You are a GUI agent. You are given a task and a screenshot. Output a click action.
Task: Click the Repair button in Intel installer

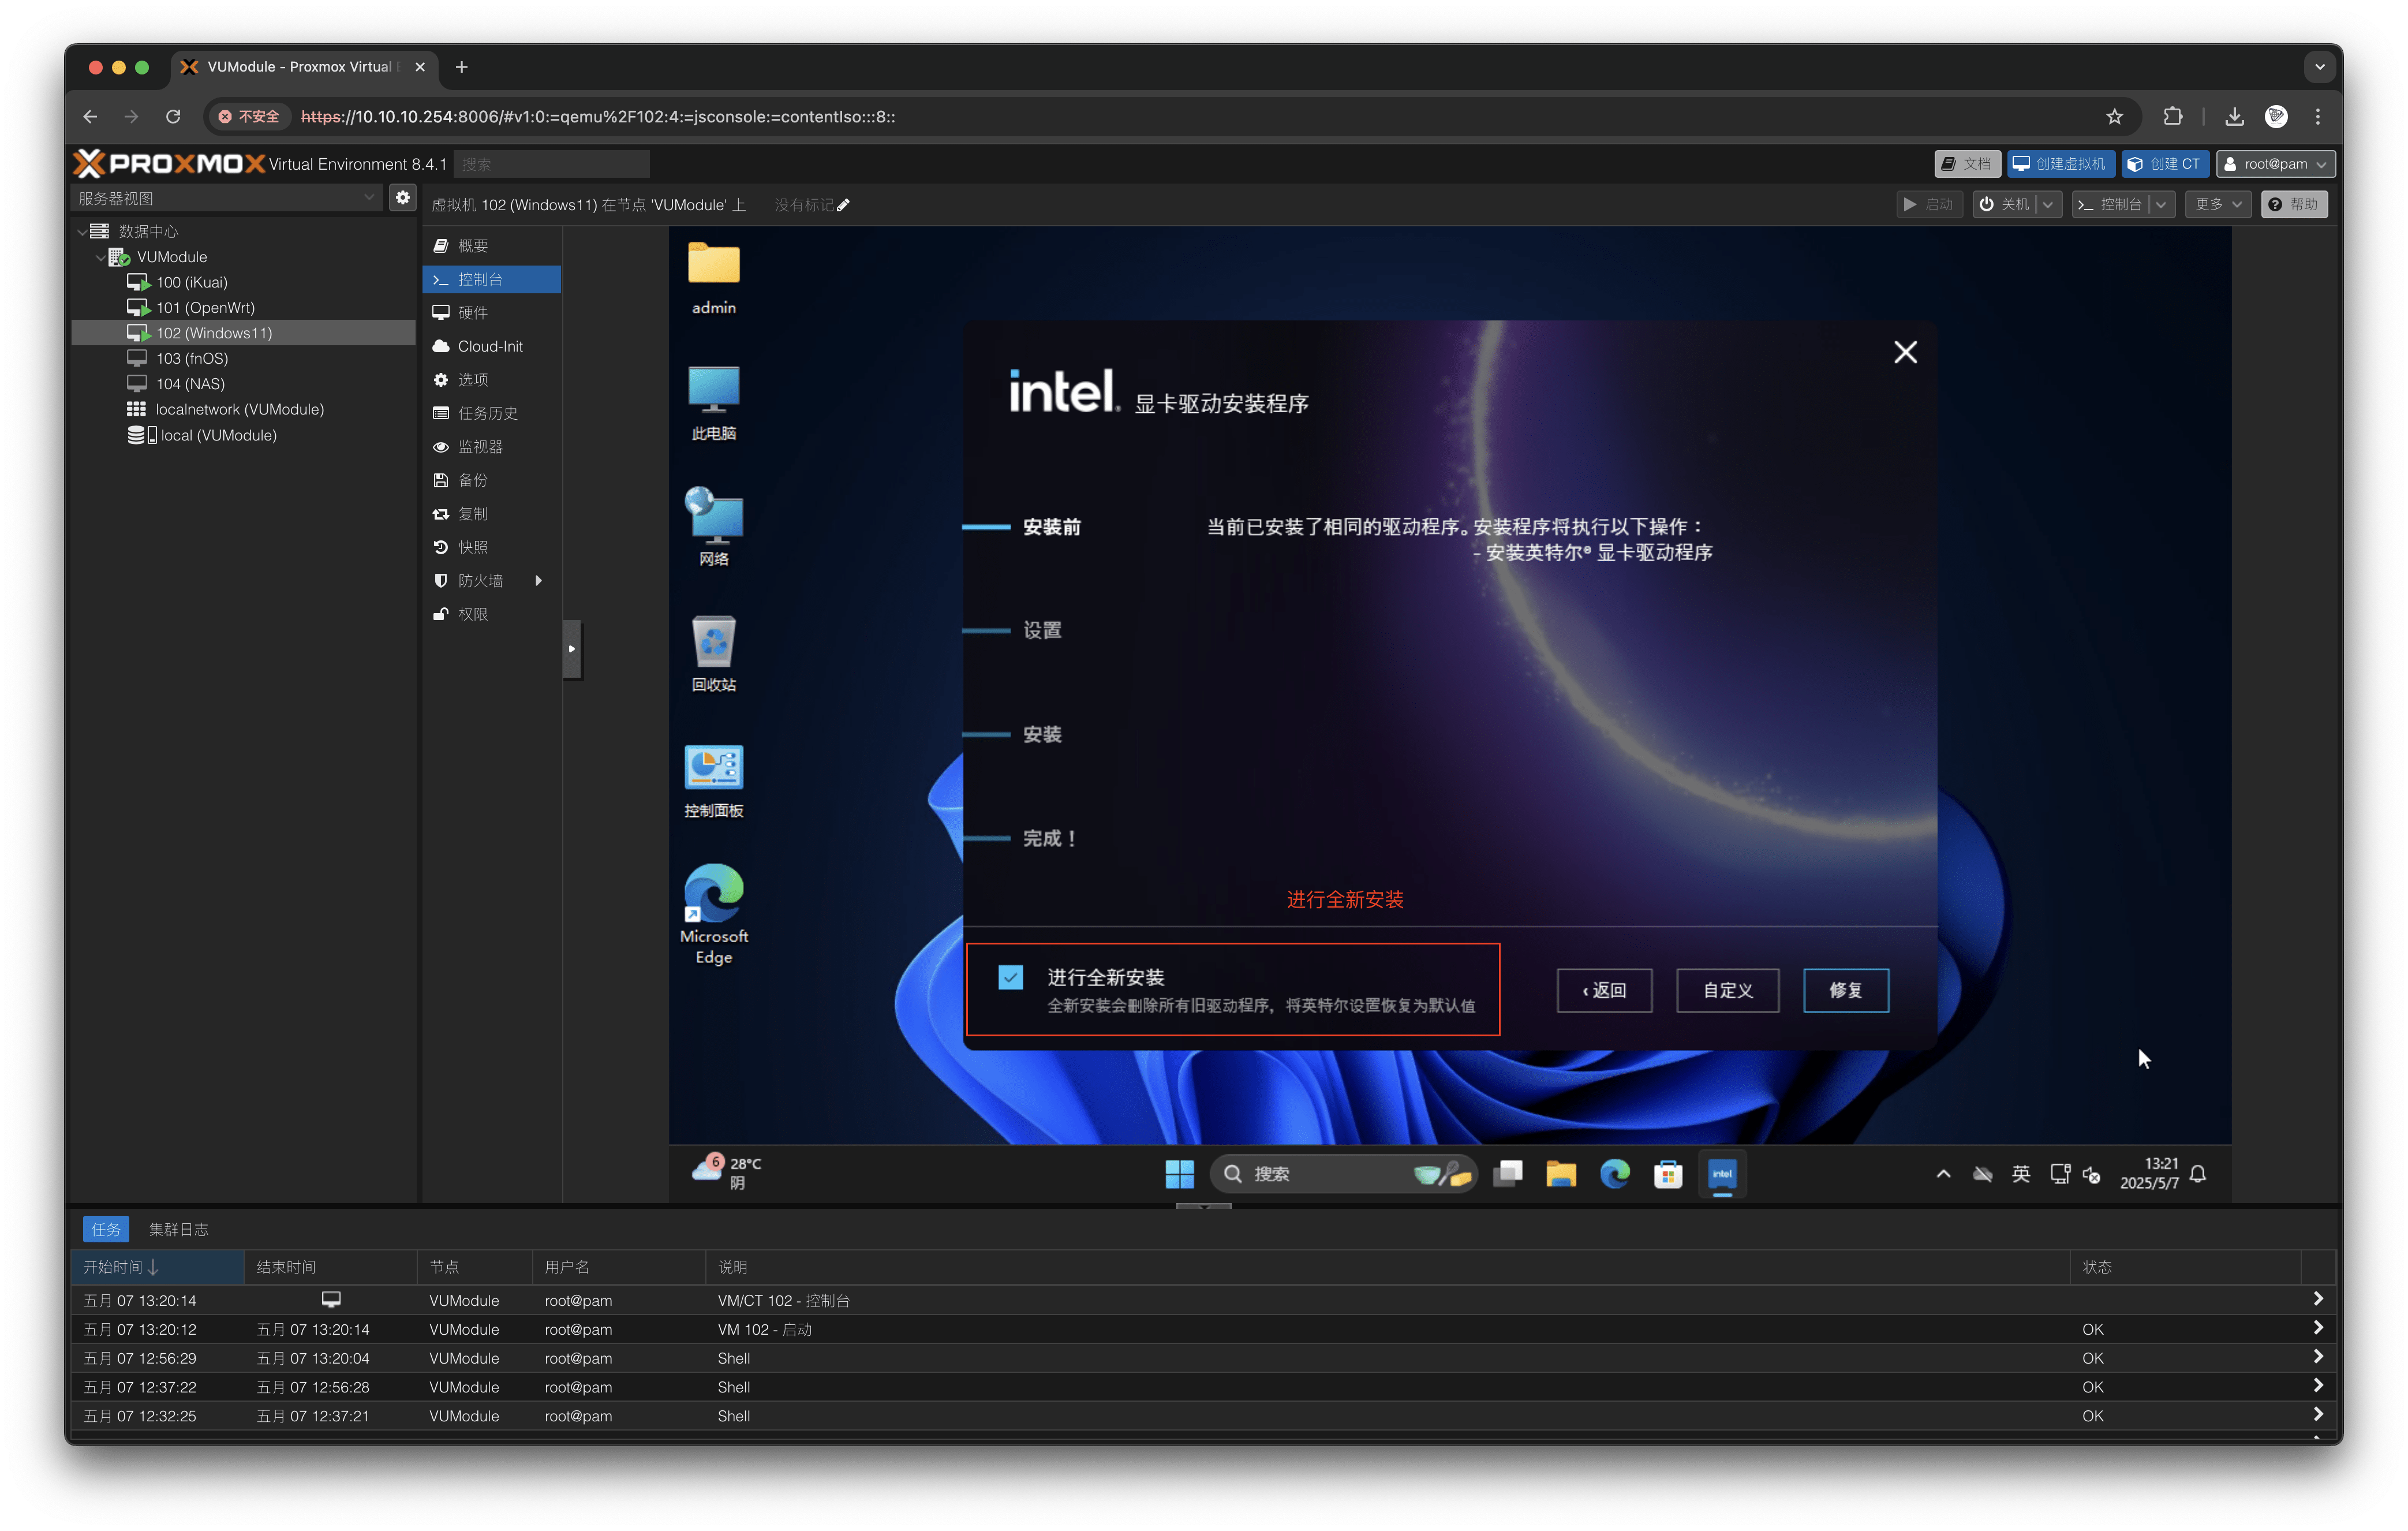click(1845, 990)
